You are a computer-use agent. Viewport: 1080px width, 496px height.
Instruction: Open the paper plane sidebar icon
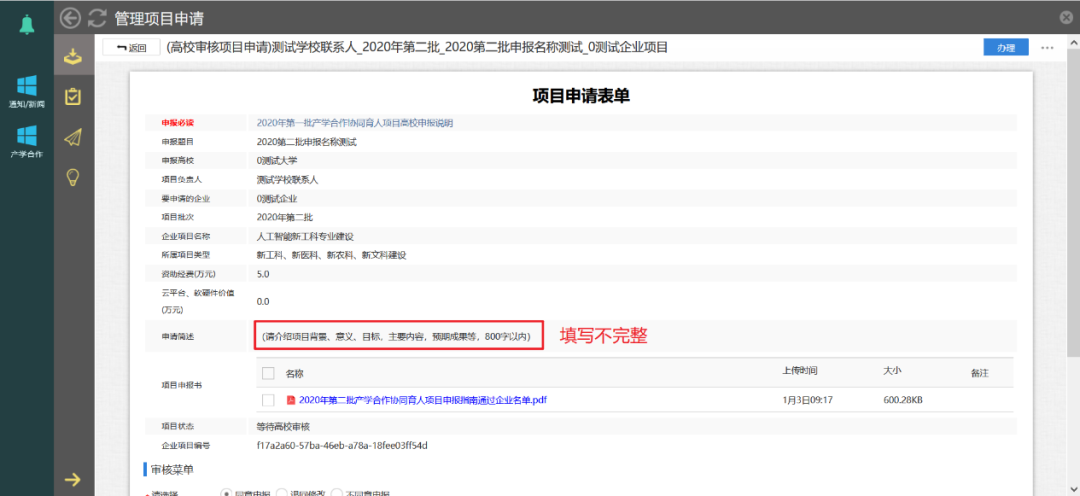pos(73,138)
